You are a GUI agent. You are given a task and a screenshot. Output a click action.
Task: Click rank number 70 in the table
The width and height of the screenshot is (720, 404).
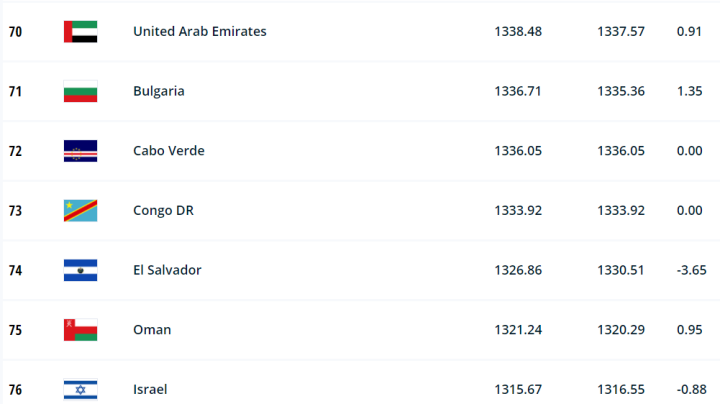point(15,31)
